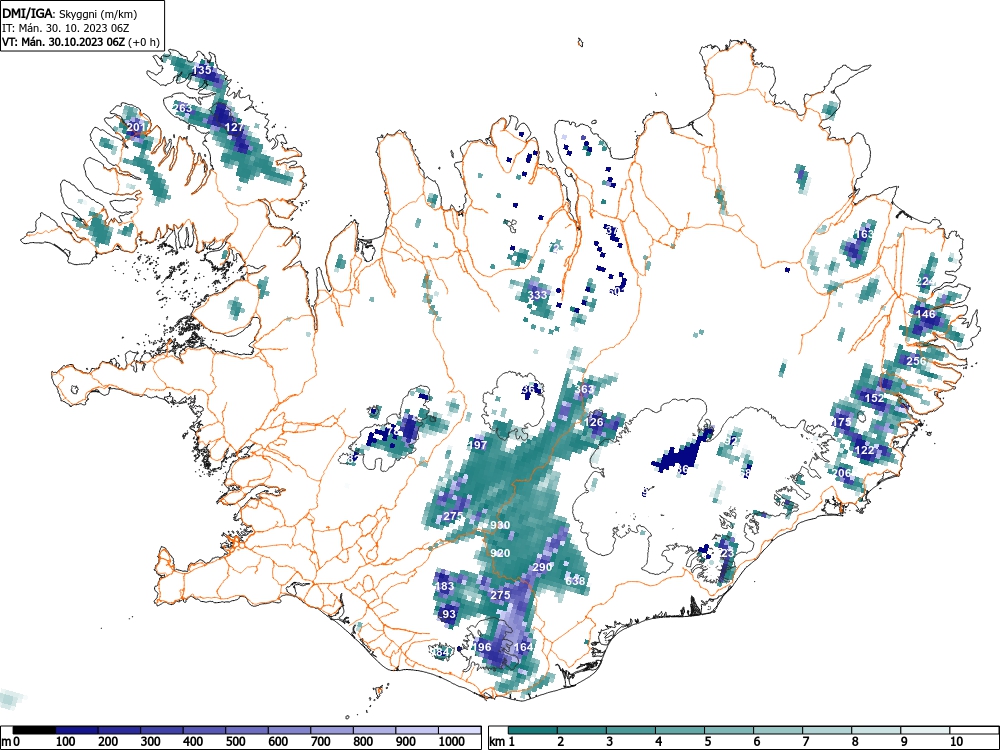This screenshot has height=750, width=1000.
Task: Select the '1000' legend label
Action: coord(452,742)
